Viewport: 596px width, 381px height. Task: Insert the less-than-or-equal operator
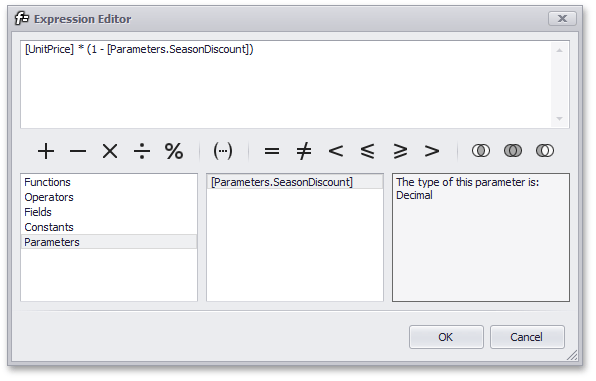coord(368,151)
